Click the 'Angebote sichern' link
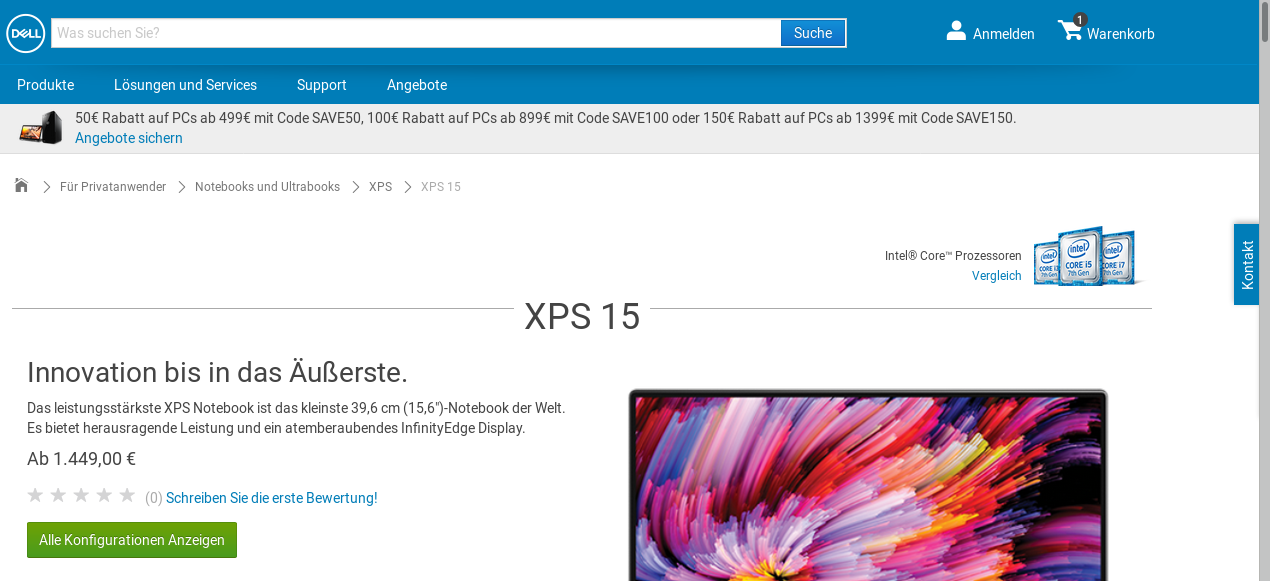 [129, 138]
